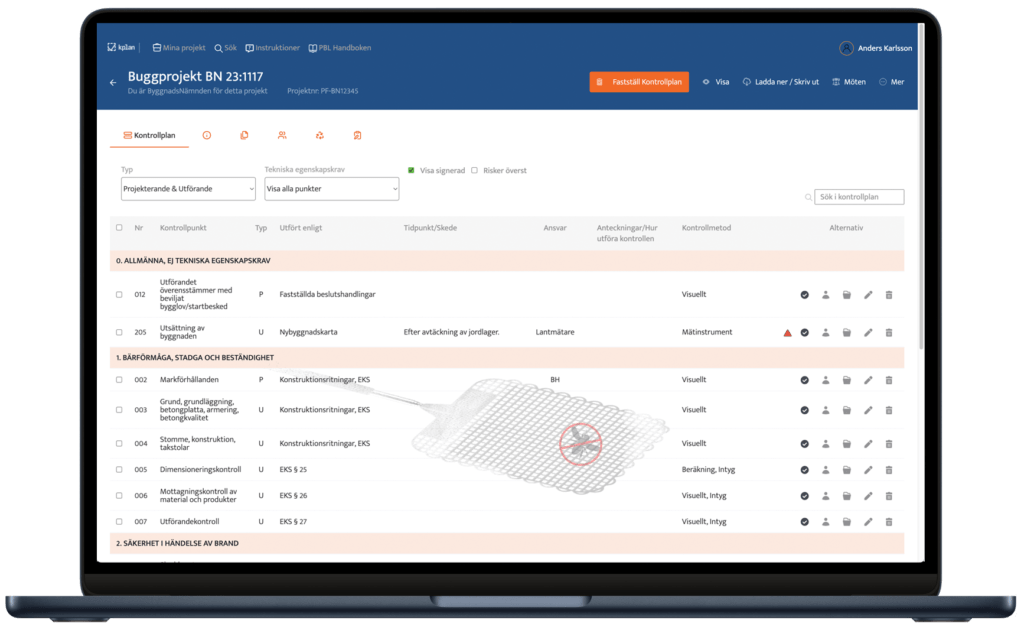
Task: Expand the Tekniska egenskapskrav dropdown
Action: (x=331, y=189)
